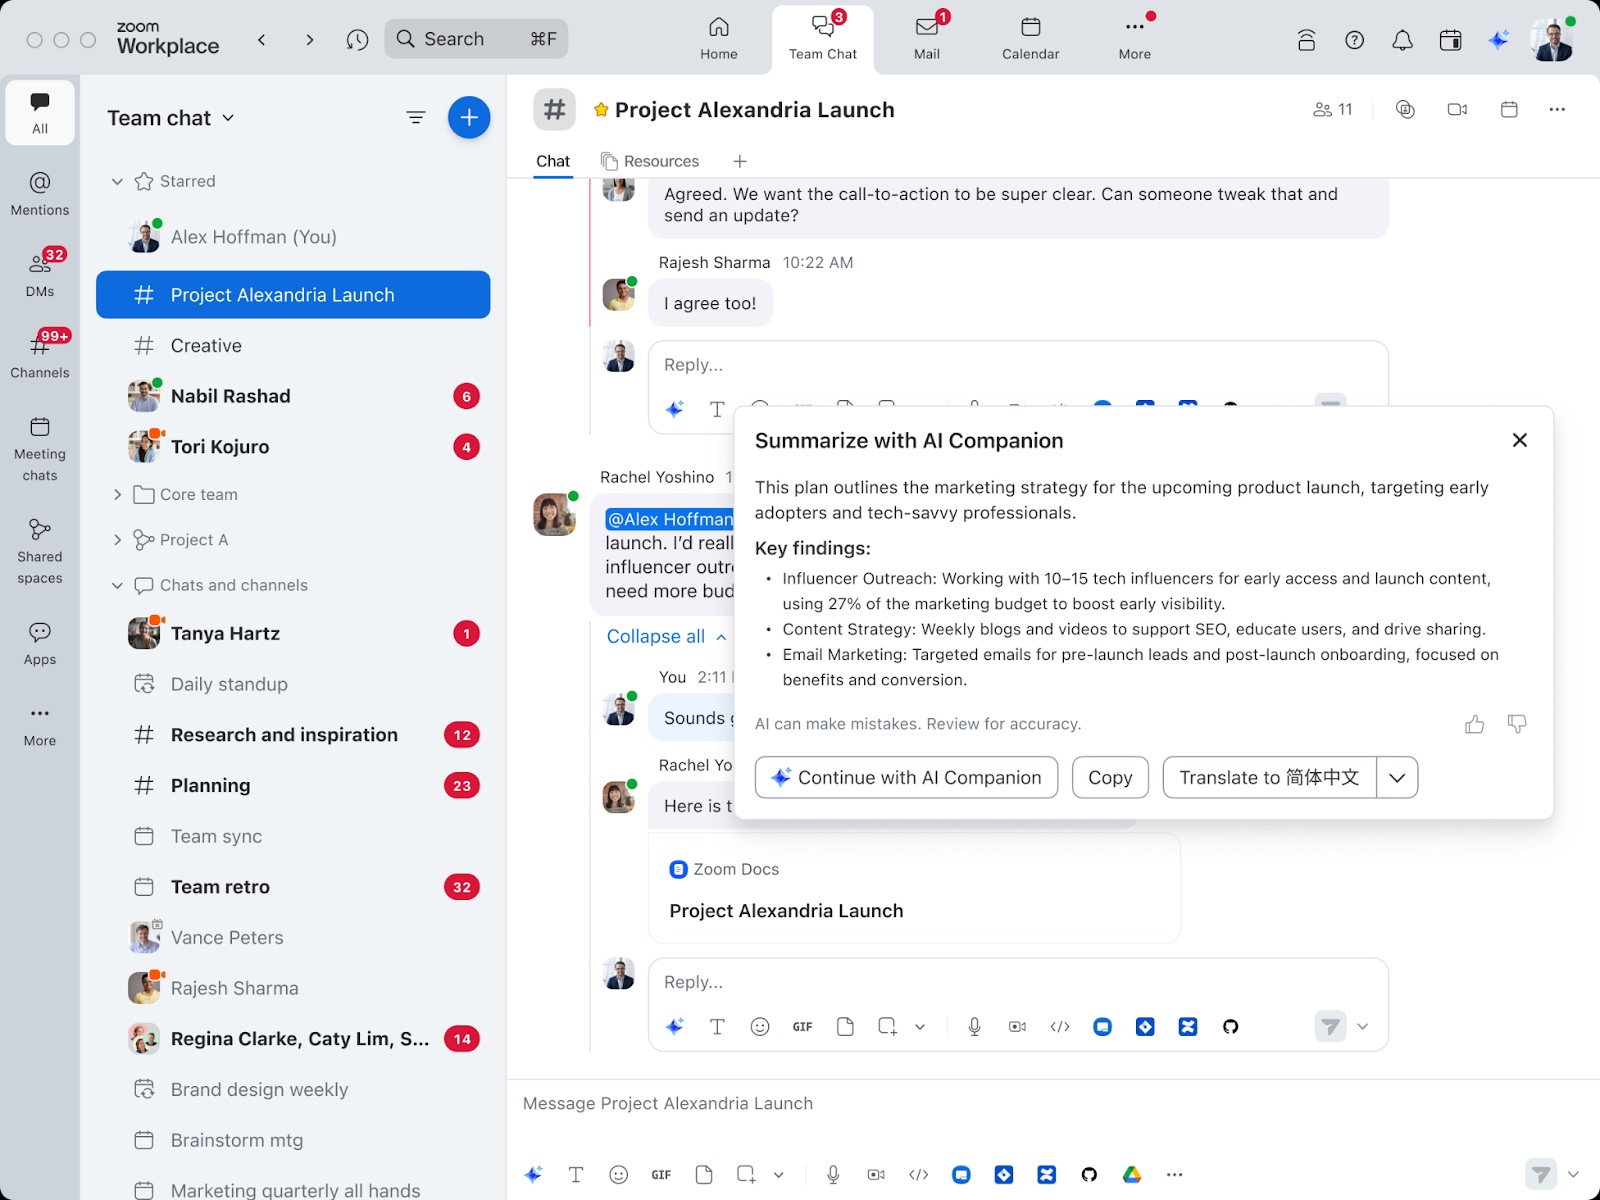Screen dimensions: 1600x1200
Task: Click the Message Project Alexandria Launch field
Action: (x=1050, y=1104)
